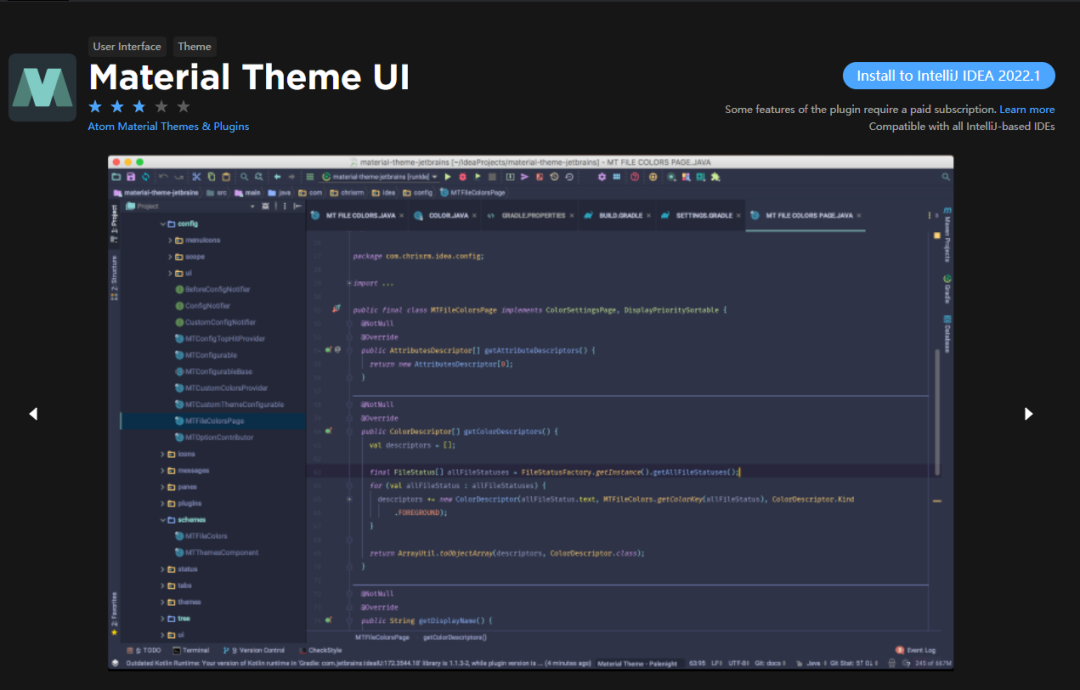Open the Version Control tool window

[x=254, y=650]
